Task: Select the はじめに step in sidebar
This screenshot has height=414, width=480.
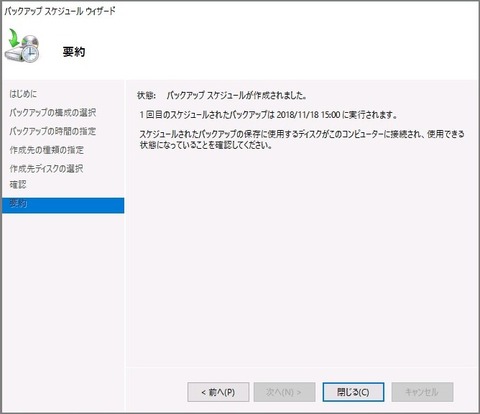Action: 23,94
